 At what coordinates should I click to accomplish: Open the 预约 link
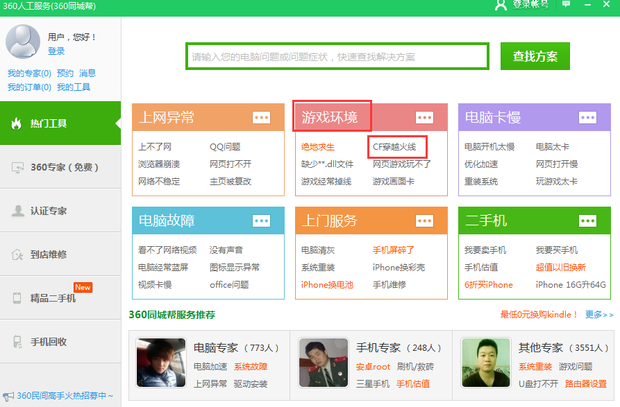pos(65,73)
